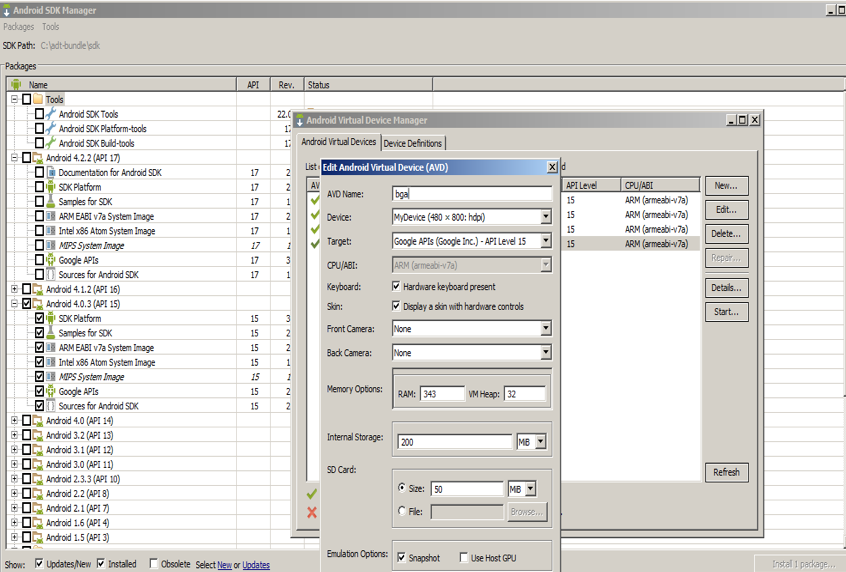The height and width of the screenshot is (572, 846).
Task: Click the Android 2.3.3 (API 10) folder icon
Action: coord(38,479)
